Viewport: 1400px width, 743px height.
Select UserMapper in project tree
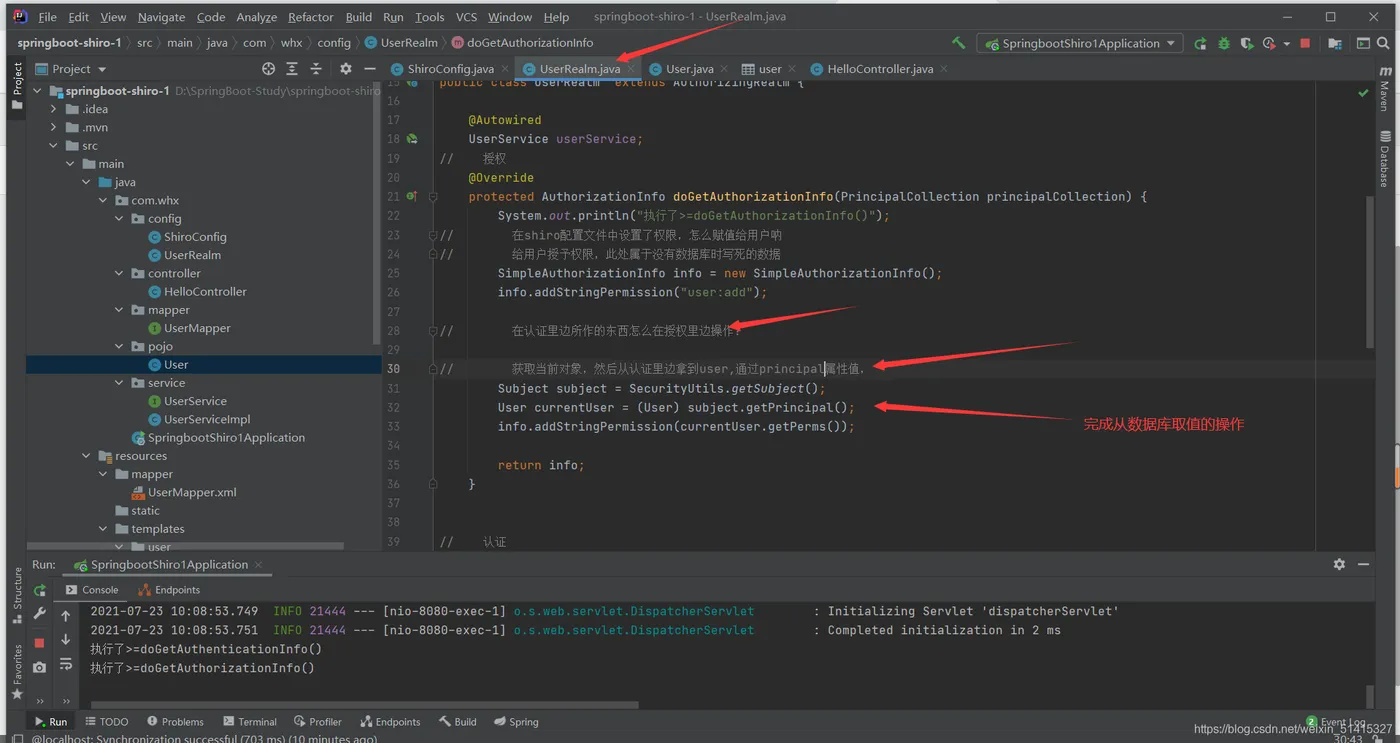[197, 328]
